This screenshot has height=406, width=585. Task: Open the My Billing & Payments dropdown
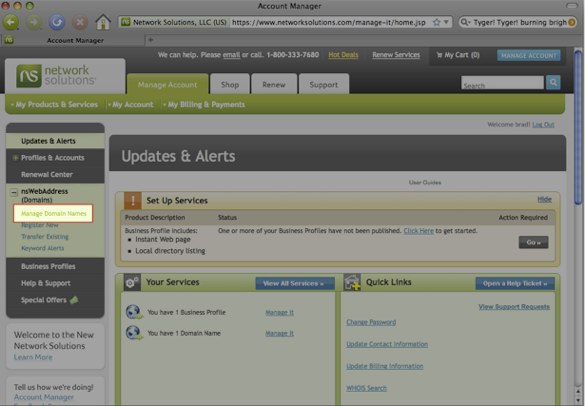pos(204,104)
